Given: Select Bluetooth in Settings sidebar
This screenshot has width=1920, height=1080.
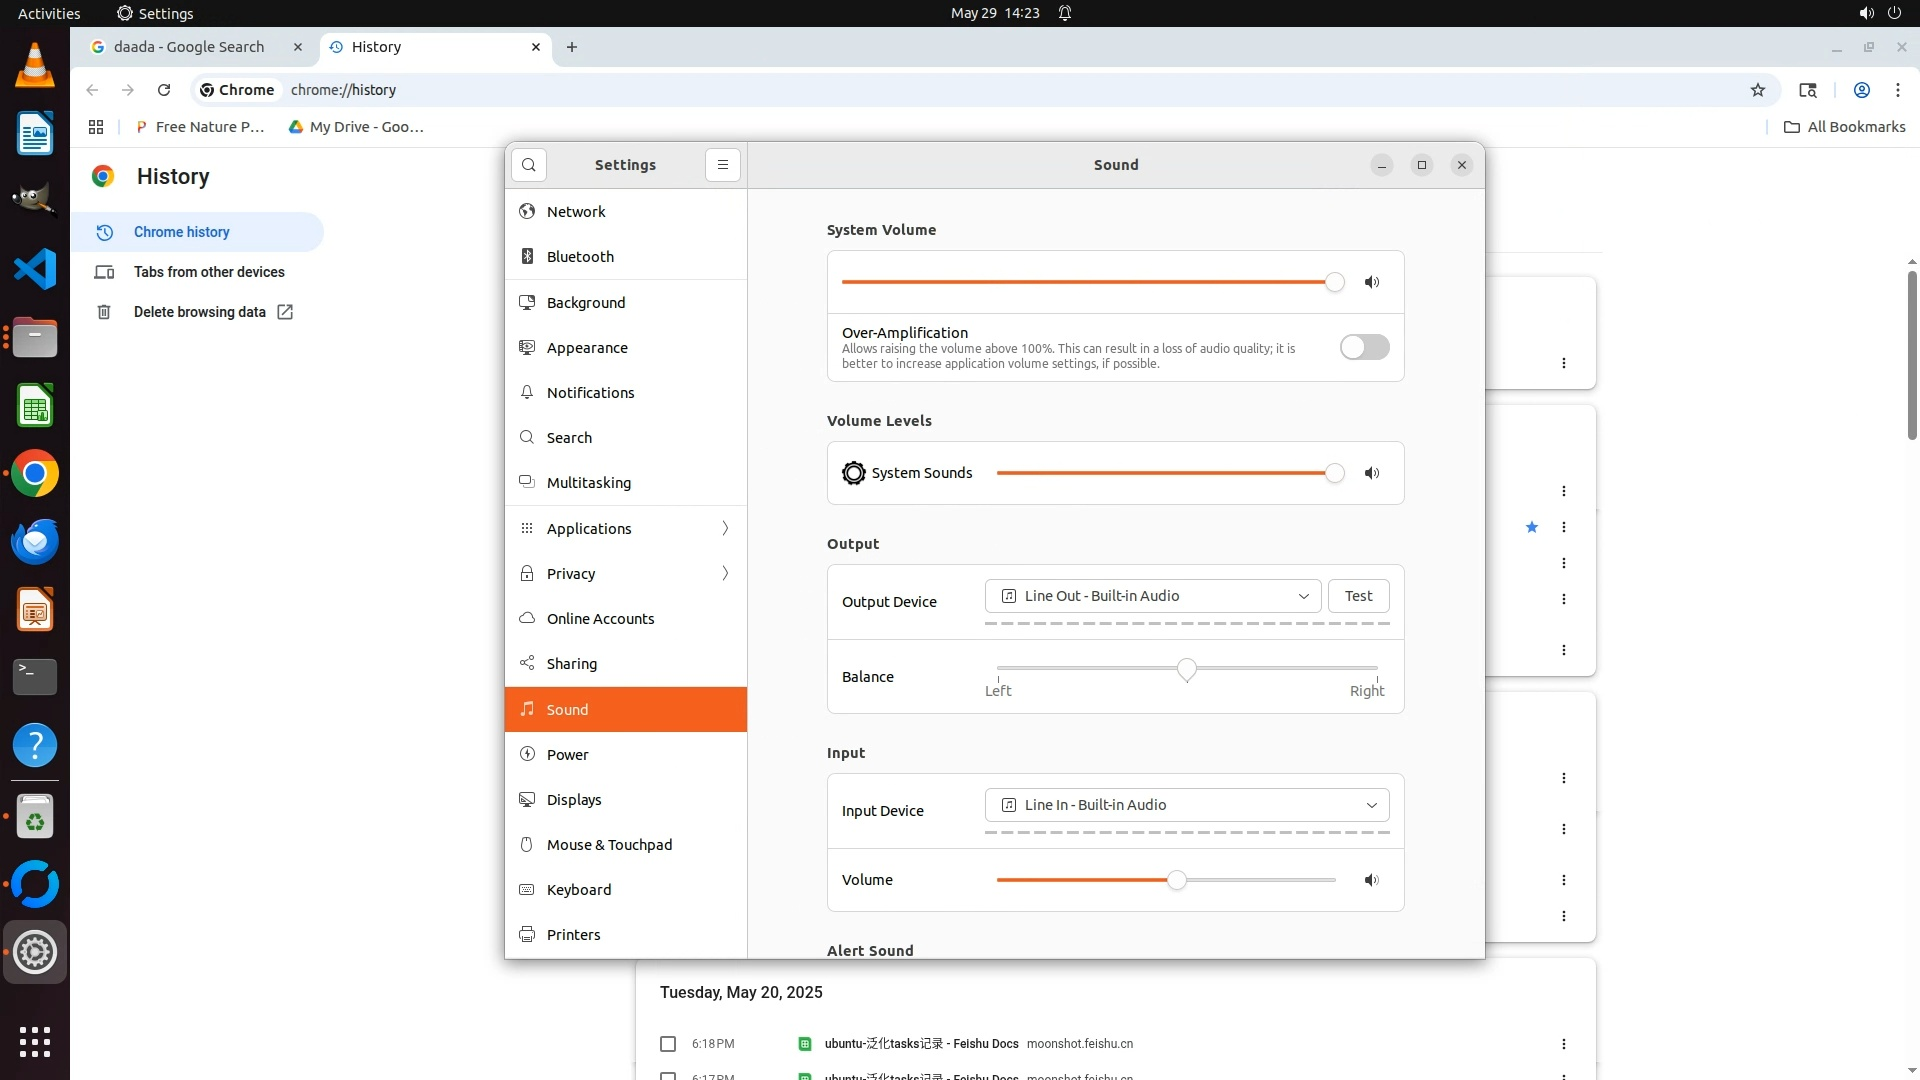Looking at the screenshot, I should click(x=580, y=257).
